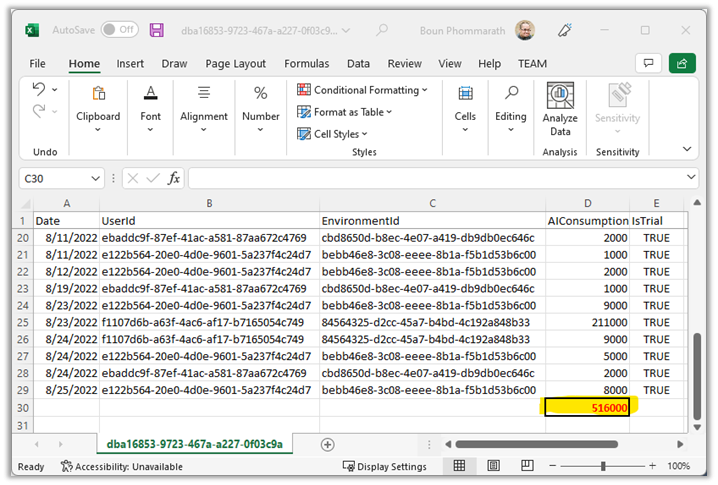Click the Redo arrow icon
718x485 pixels.
39,111
